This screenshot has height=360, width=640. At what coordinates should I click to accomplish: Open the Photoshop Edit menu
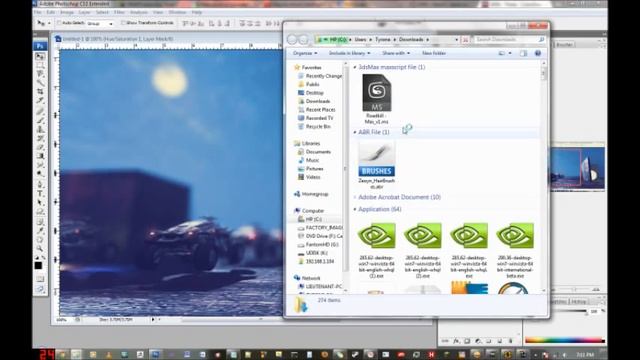click(51, 13)
